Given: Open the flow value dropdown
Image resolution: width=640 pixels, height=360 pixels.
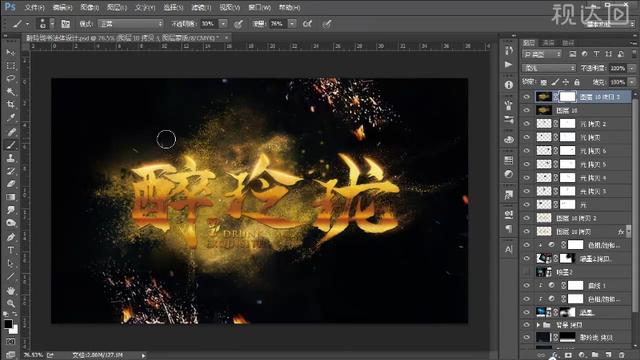Looking at the screenshot, I should point(292,24).
